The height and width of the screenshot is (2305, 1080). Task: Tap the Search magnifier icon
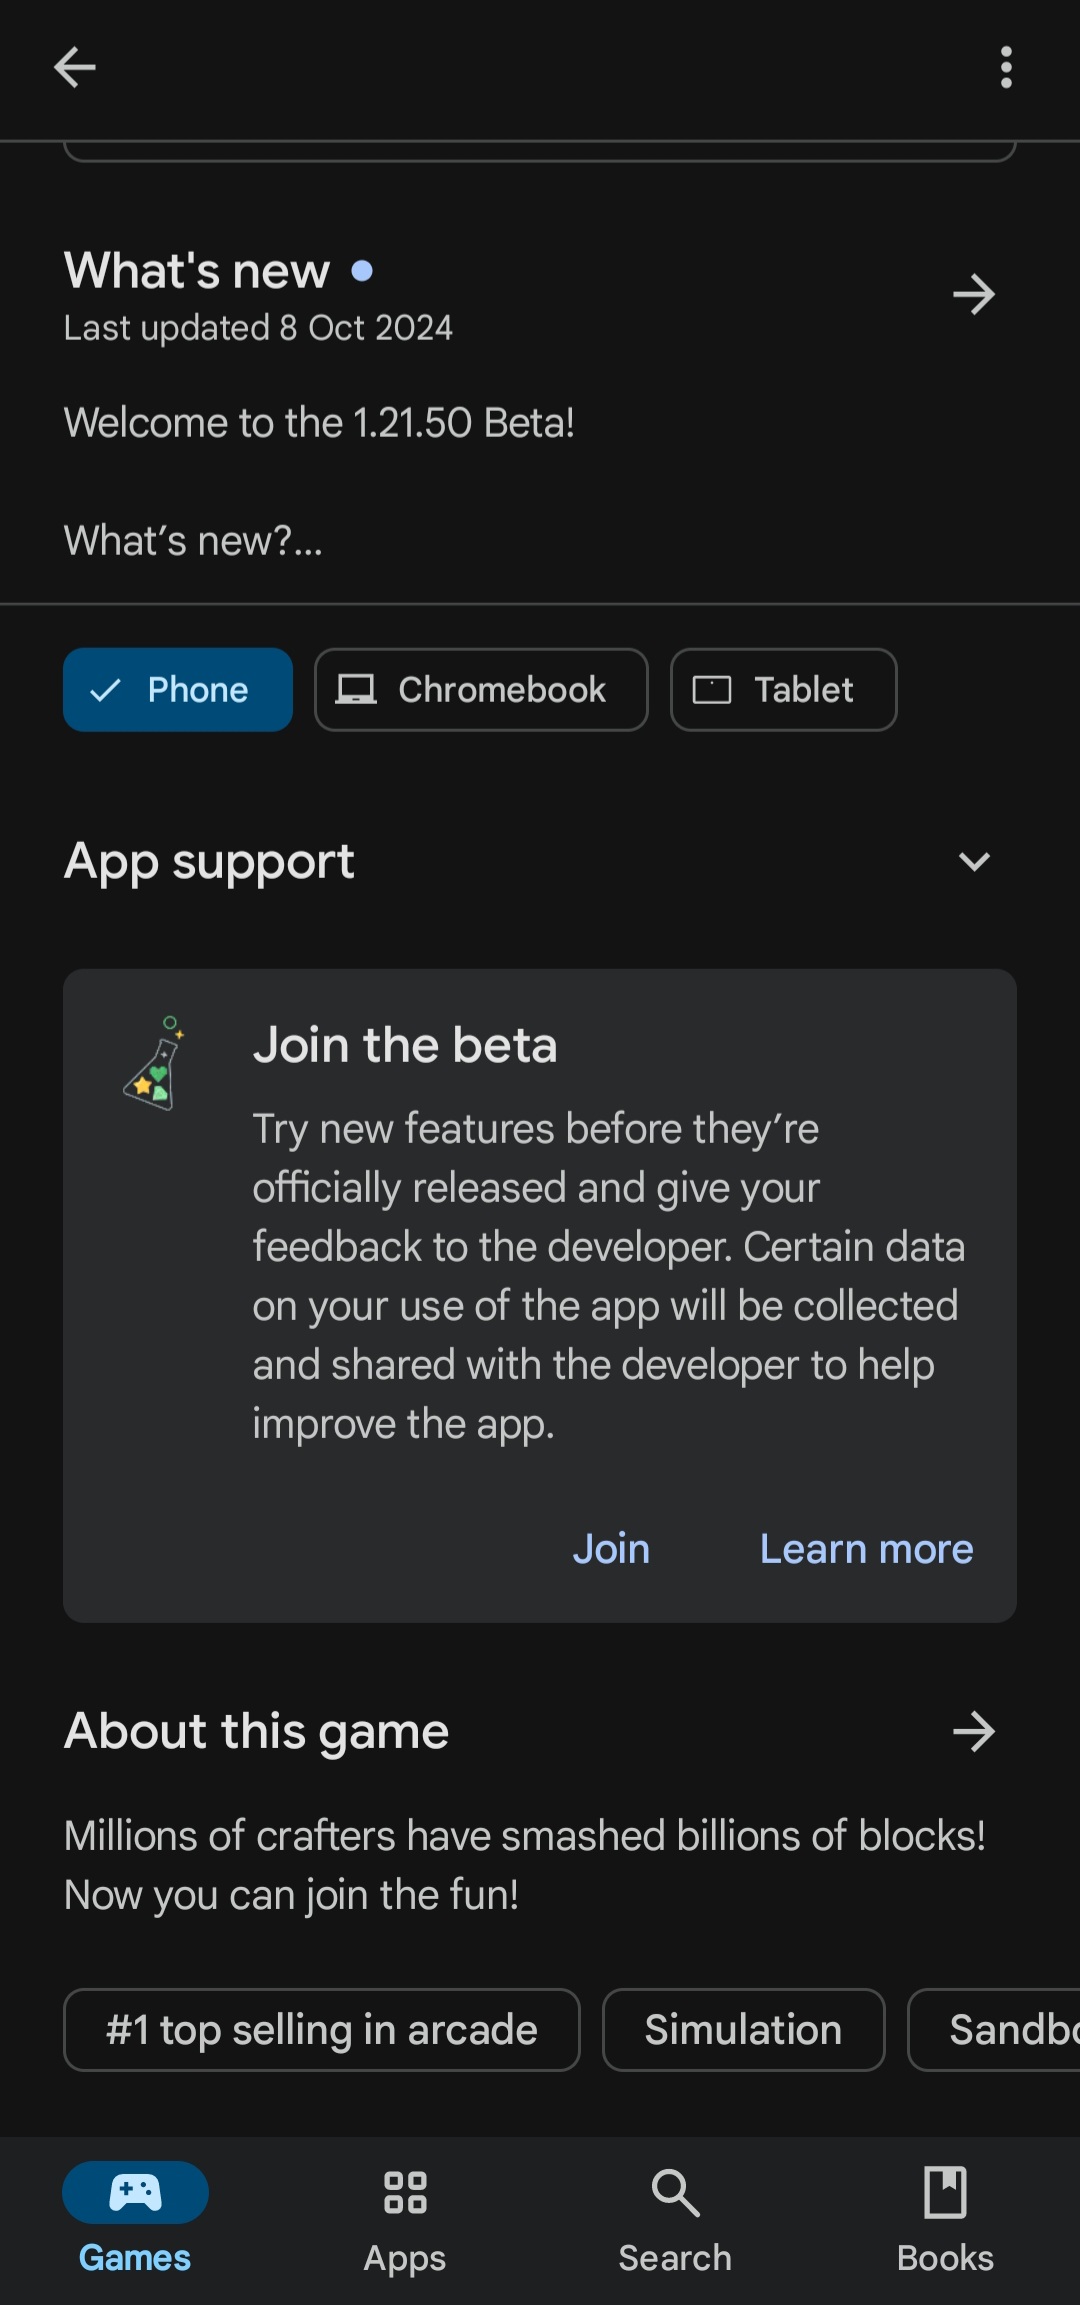coord(675,2193)
